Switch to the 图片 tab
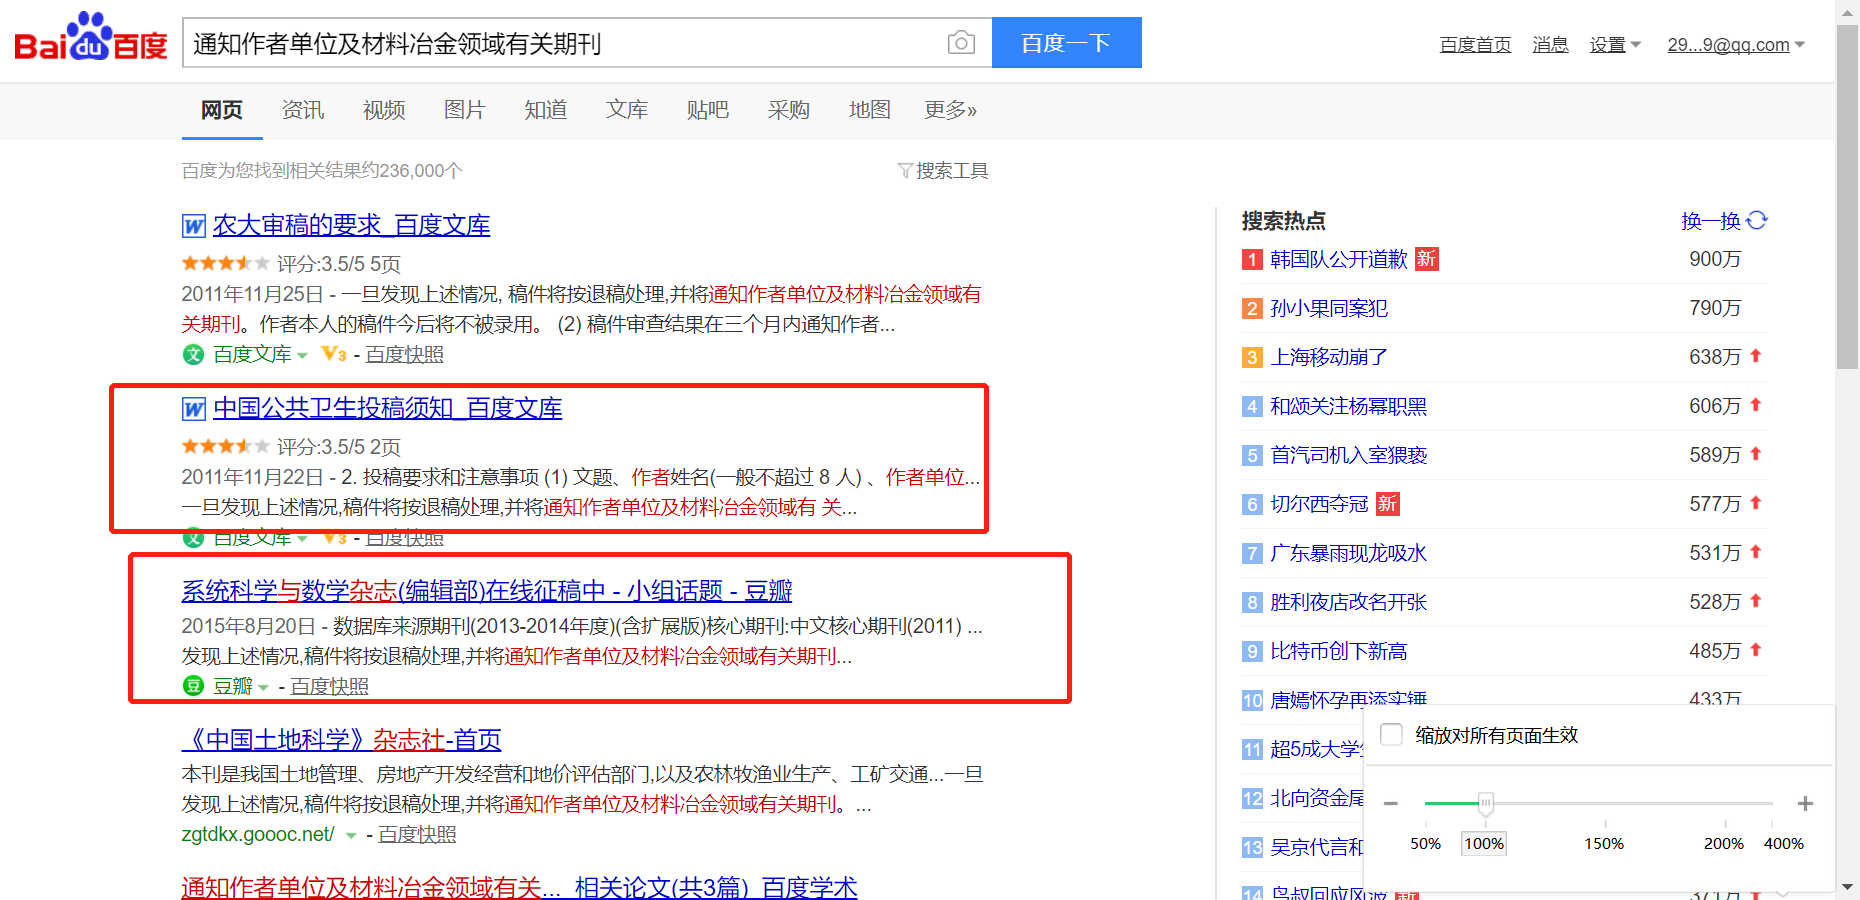The image size is (1860, 900). [465, 110]
